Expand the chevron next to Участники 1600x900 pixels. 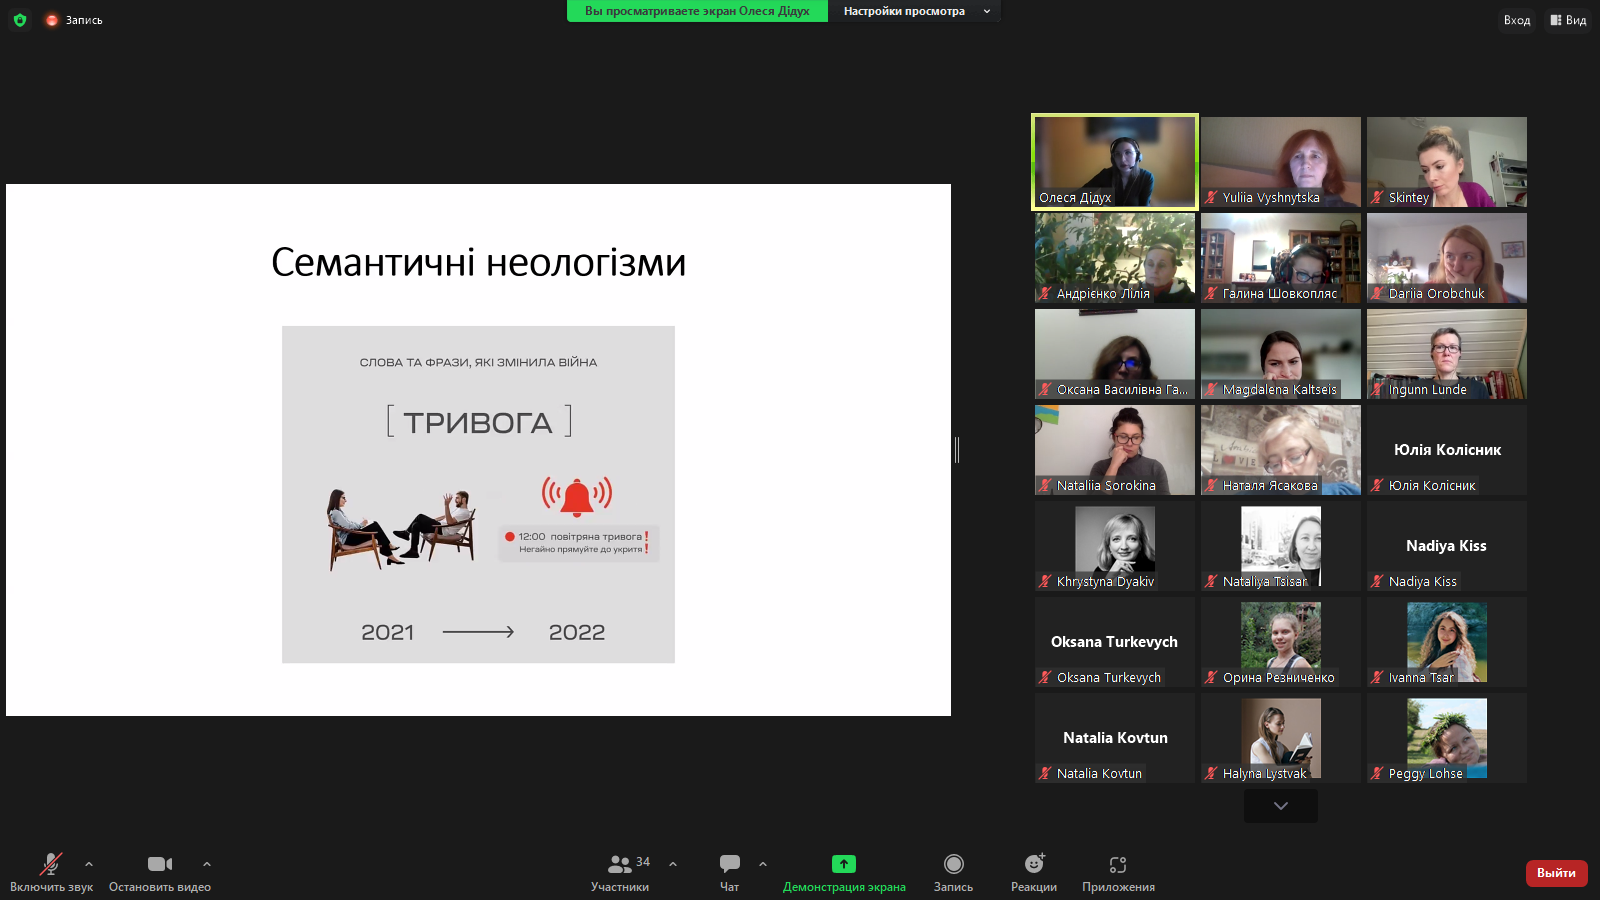pyautogui.click(x=673, y=864)
